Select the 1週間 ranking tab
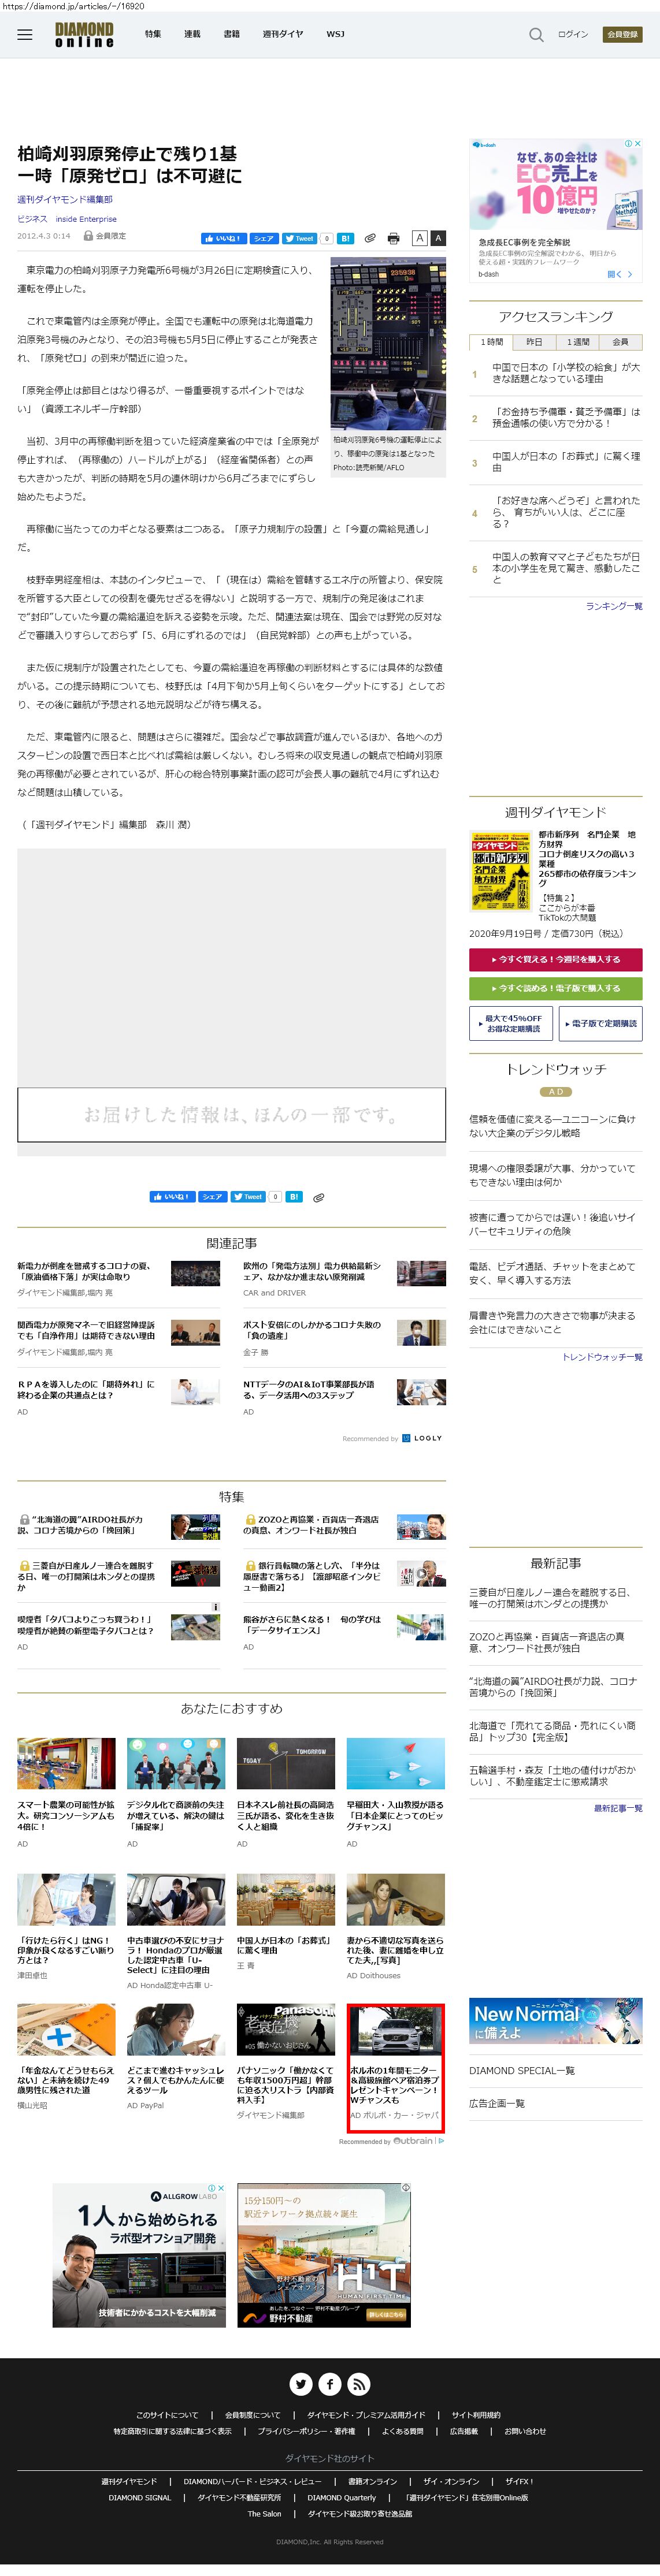This screenshot has height=2576, width=660. [578, 342]
